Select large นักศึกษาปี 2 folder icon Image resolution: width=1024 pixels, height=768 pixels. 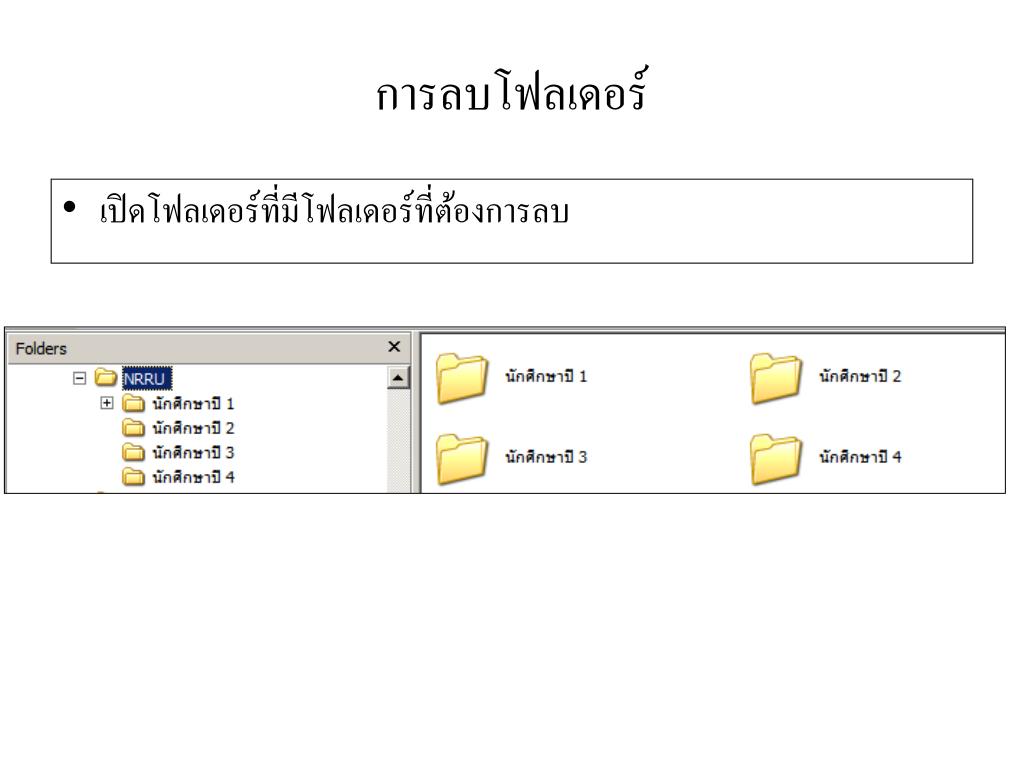[x=775, y=378]
